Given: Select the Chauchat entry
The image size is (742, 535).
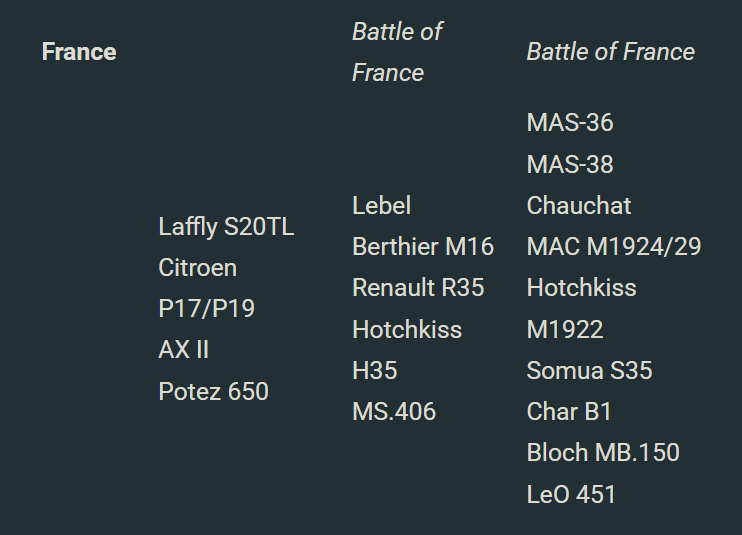Looking at the screenshot, I should 579,206.
